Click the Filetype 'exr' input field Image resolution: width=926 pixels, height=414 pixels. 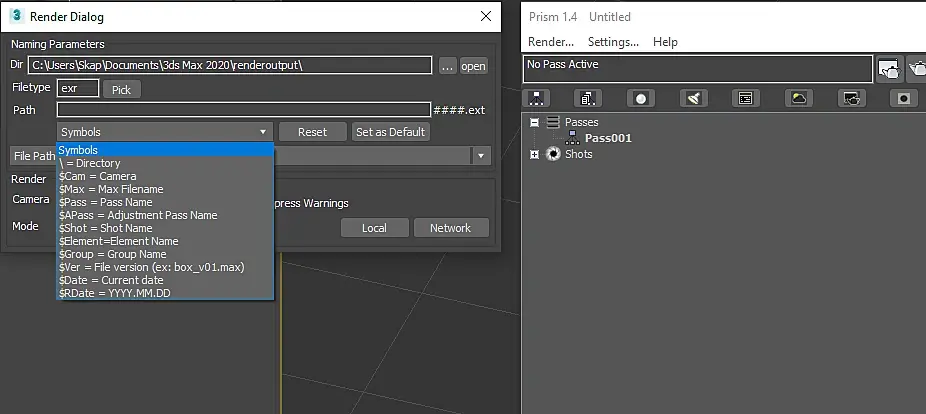[x=78, y=89]
